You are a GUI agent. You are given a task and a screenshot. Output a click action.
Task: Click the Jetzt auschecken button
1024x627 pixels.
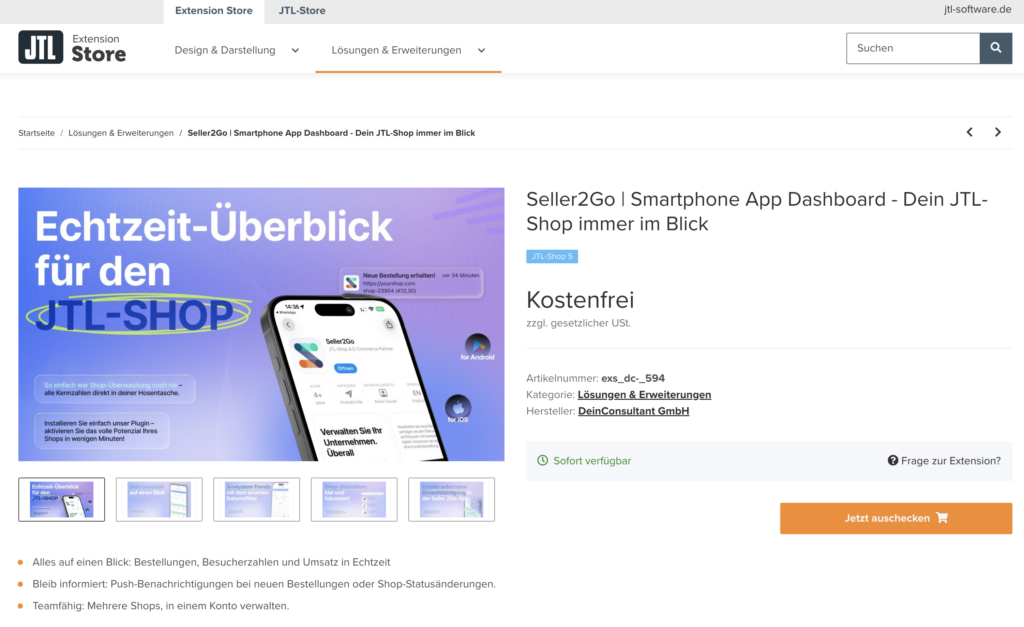coord(895,518)
